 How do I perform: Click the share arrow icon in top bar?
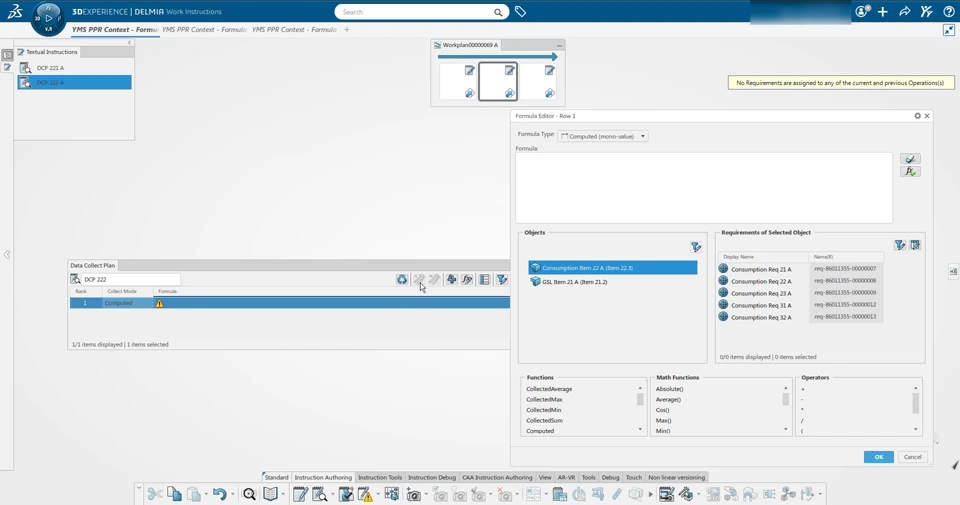904,12
